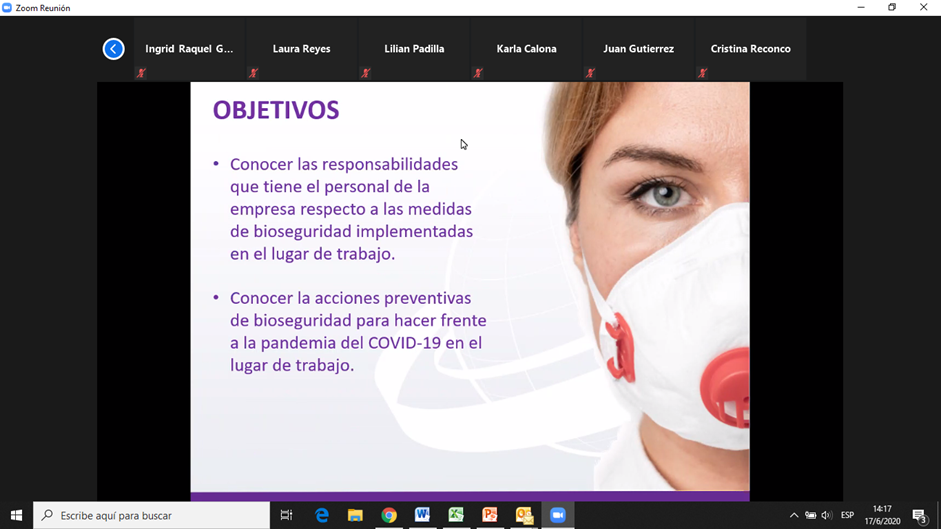Change input language ESP indicator

click(847, 515)
